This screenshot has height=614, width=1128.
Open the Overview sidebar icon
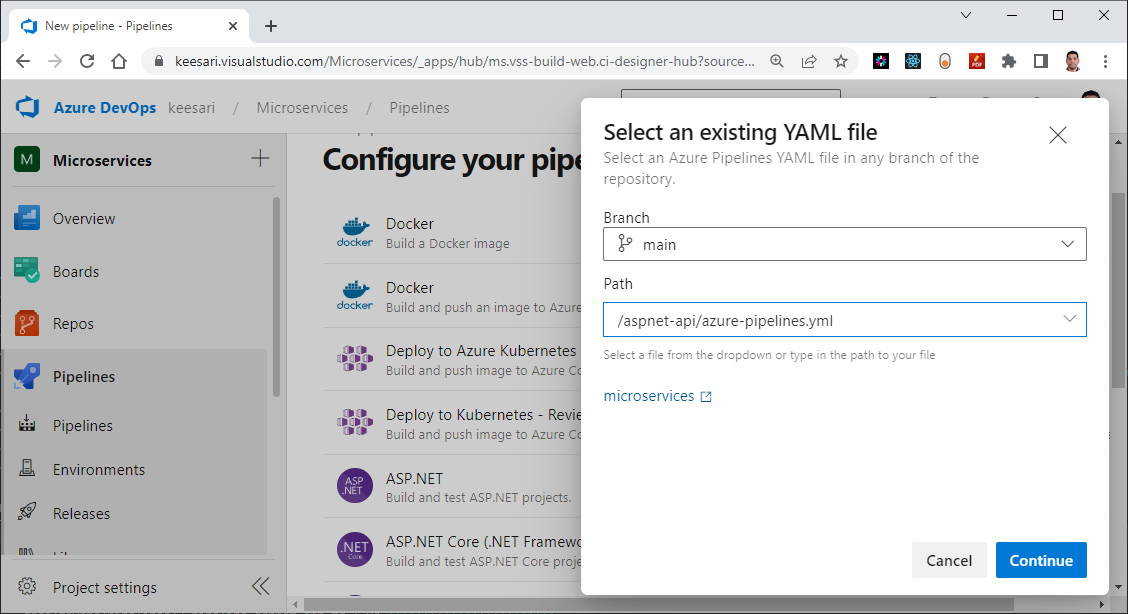coord(27,218)
